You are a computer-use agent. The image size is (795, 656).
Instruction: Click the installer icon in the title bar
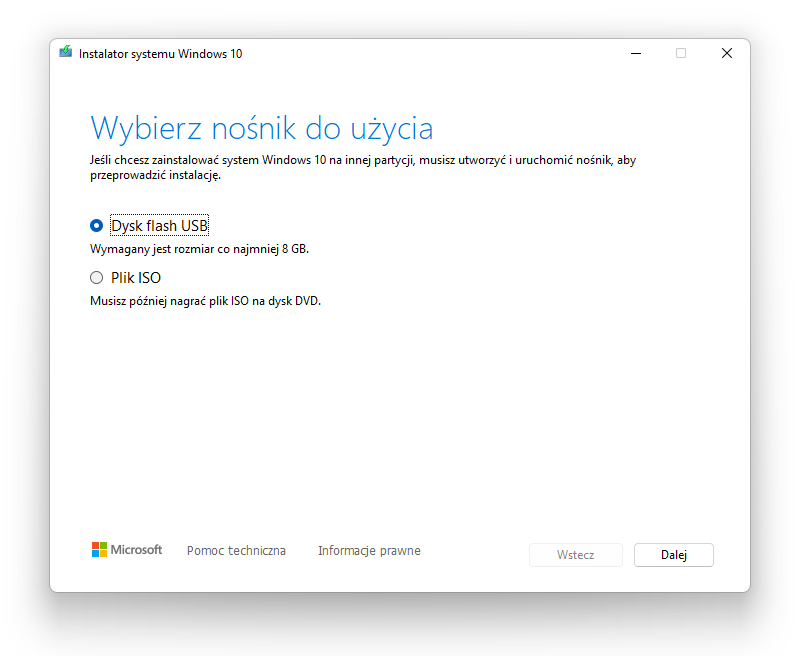click(x=65, y=52)
